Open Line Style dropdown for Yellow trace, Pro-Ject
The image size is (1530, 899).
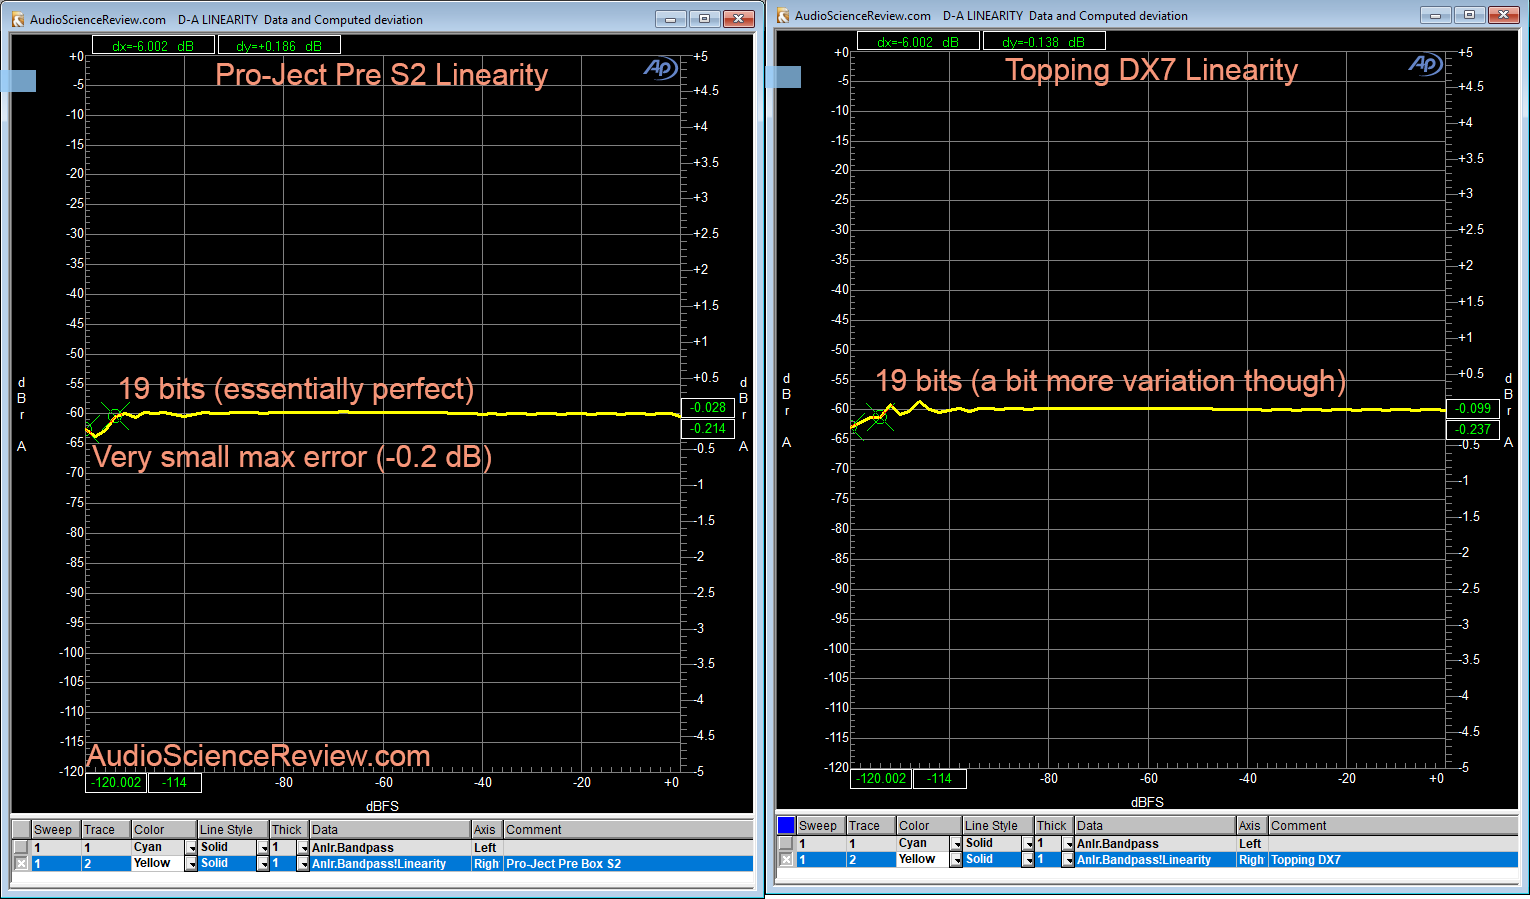263,864
